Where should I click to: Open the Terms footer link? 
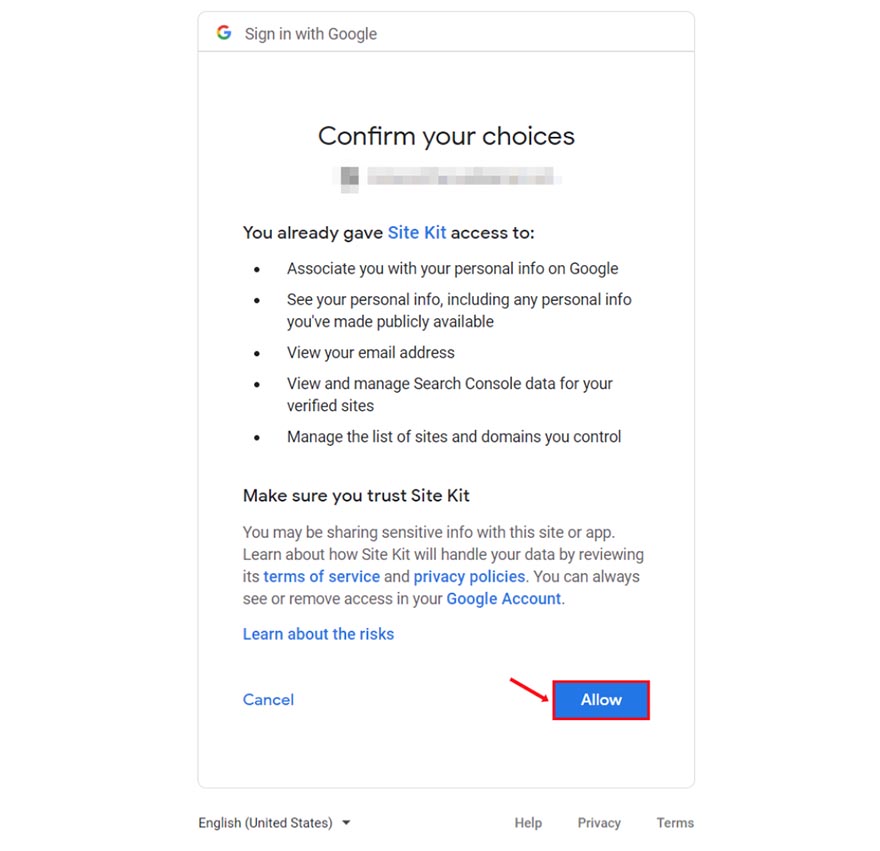pos(675,823)
